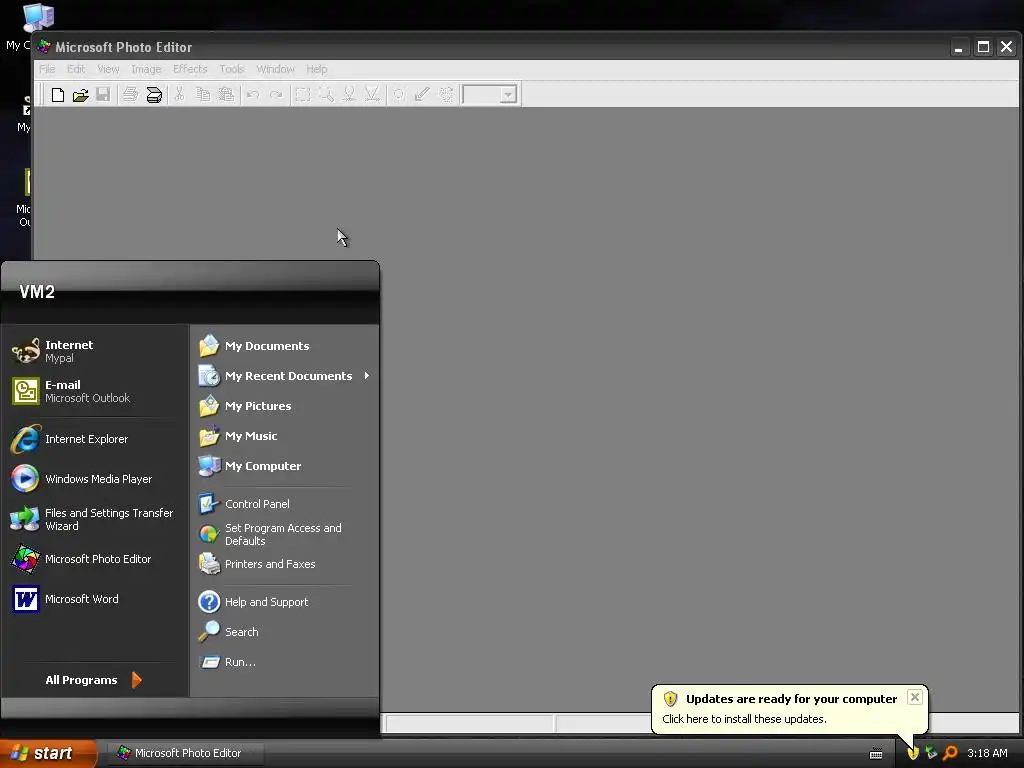Viewport: 1024px width, 768px height.
Task: Open the zoom percentage dropdown in toolbar
Action: [x=508, y=95]
